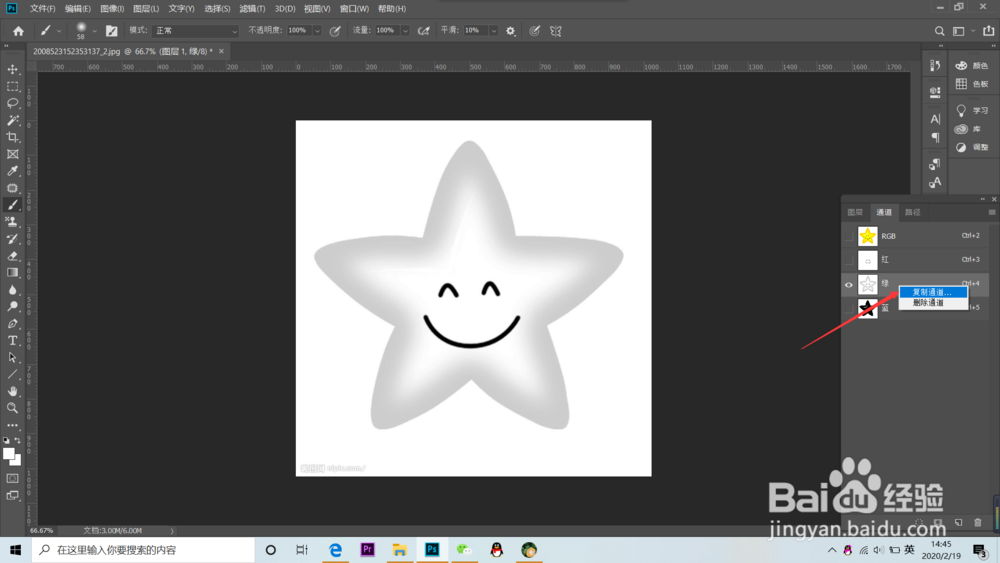Select the Zoom tool

tap(12, 408)
